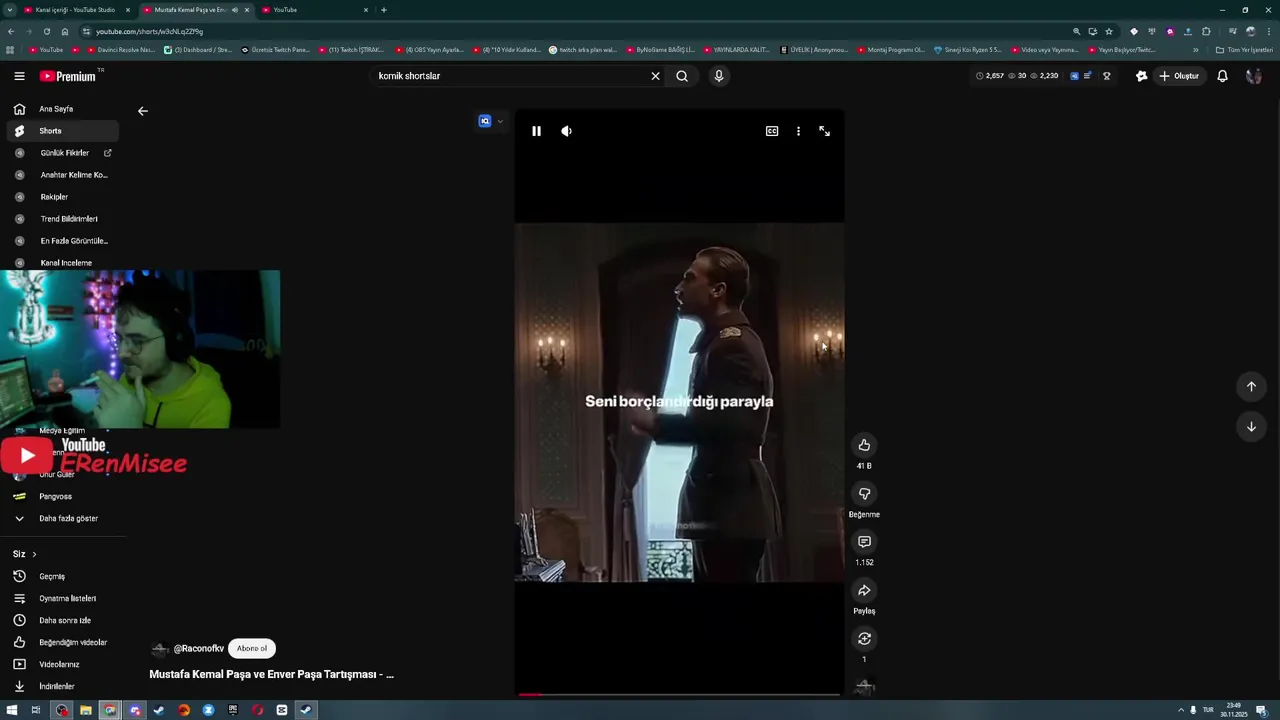Open Oynatma listeleri playlists

[63, 598]
